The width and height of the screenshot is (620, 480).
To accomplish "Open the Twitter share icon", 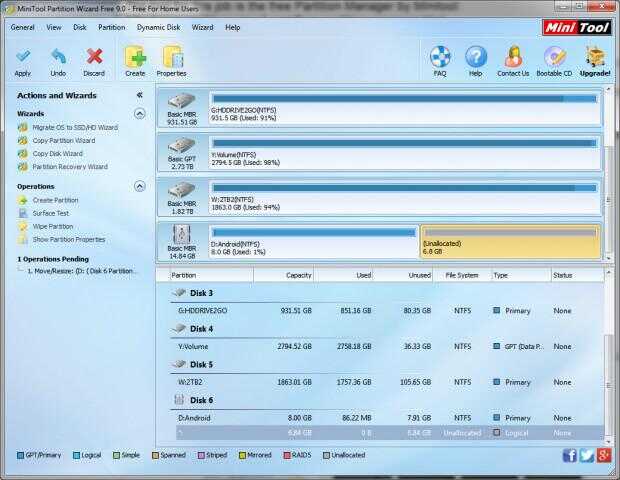I will 587,455.
